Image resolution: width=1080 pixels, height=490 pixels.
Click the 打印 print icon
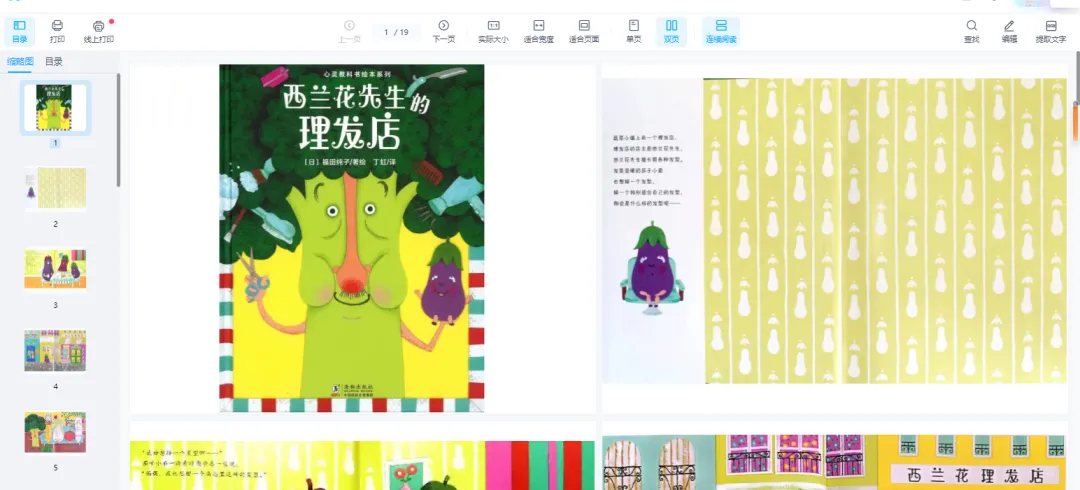point(57,32)
